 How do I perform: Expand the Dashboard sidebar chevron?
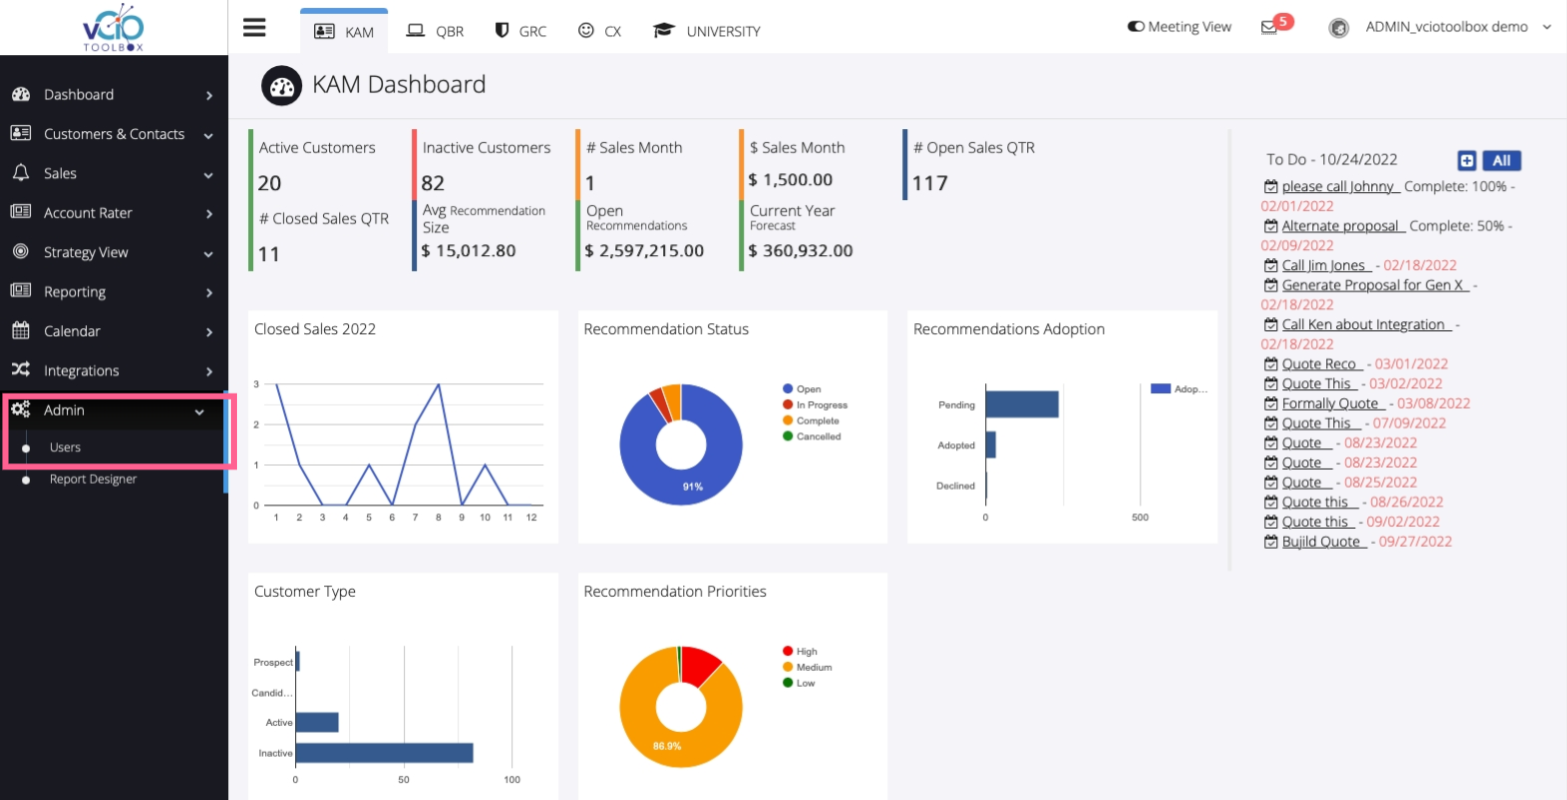pyautogui.click(x=209, y=95)
